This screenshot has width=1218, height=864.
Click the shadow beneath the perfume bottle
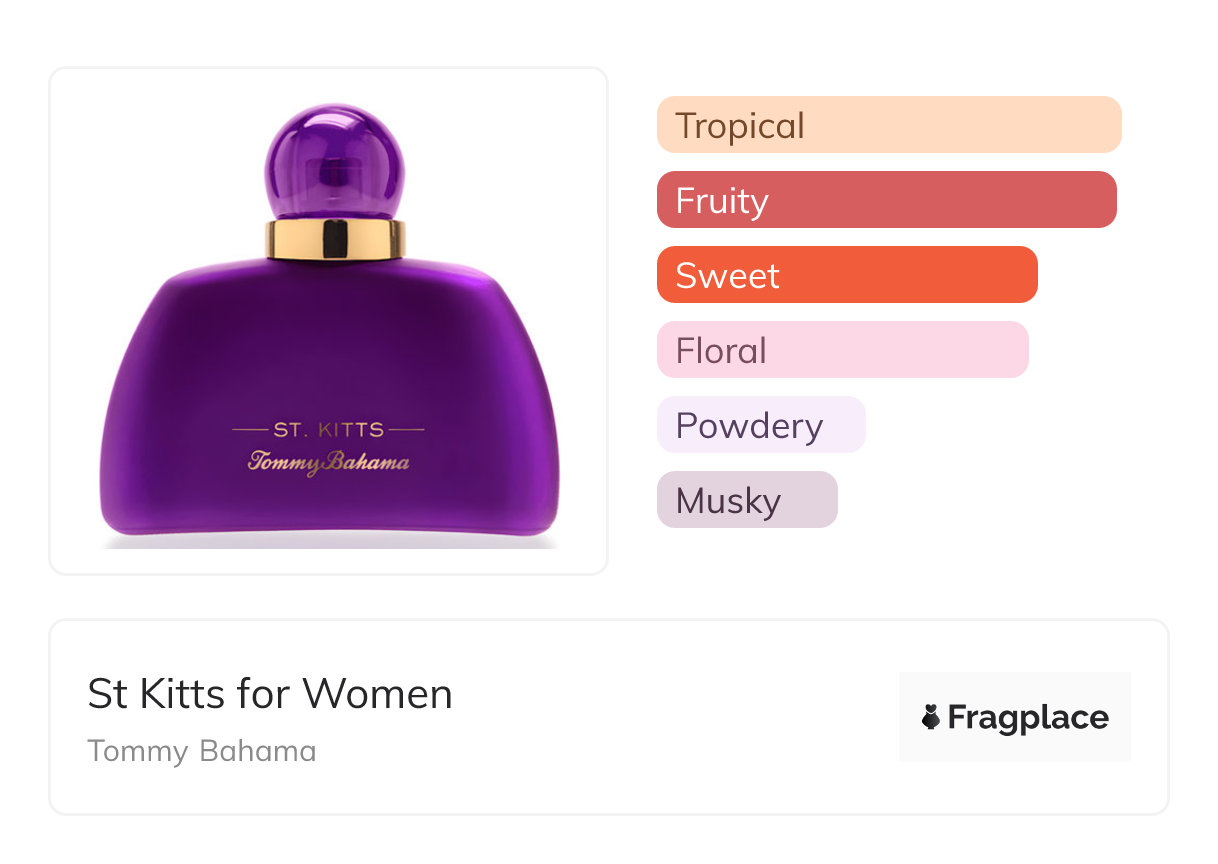(x=329, y=541)
